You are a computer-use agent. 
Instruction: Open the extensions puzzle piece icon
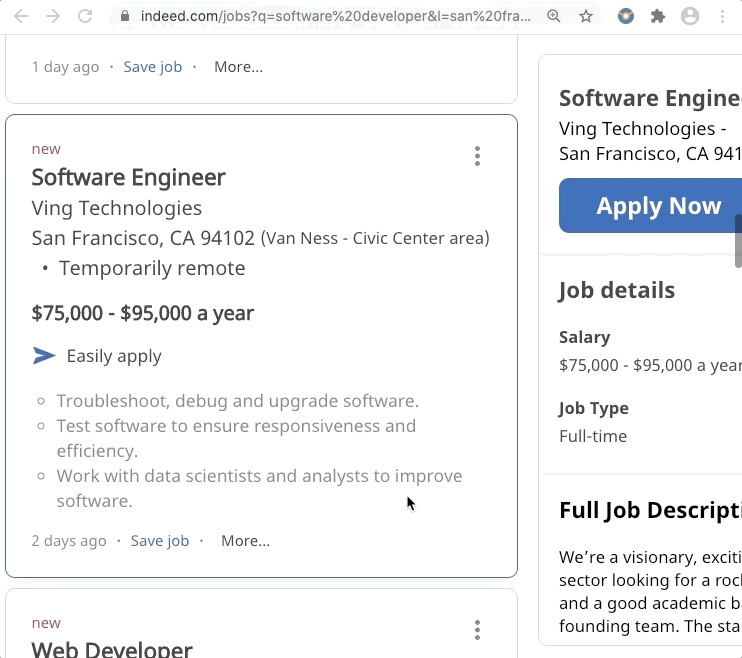tap(658, 16)
